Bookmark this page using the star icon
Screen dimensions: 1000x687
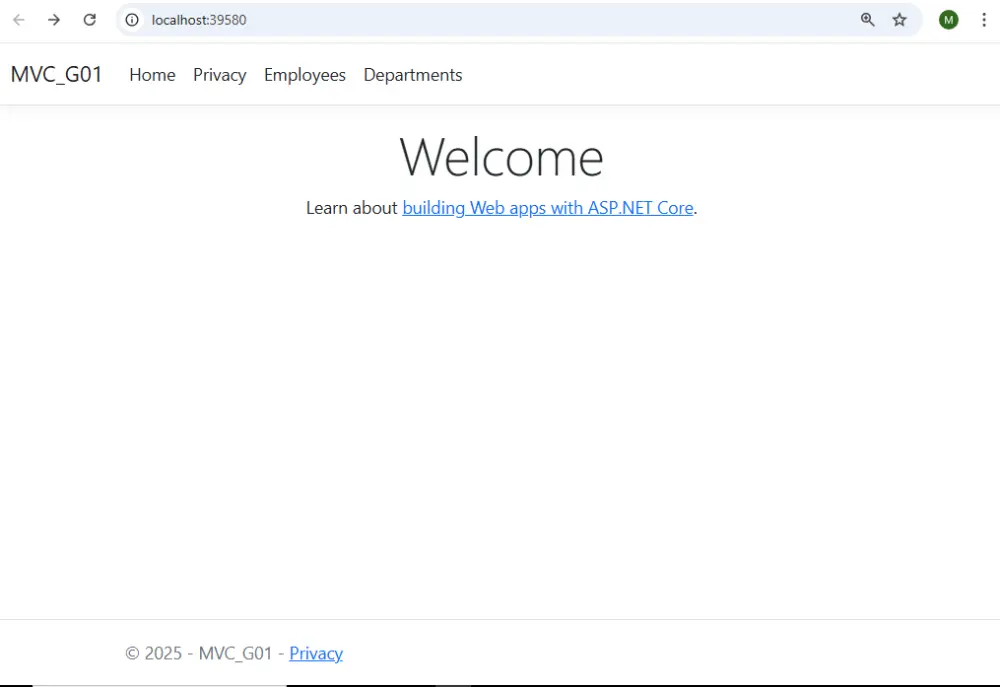click(899, 19)
